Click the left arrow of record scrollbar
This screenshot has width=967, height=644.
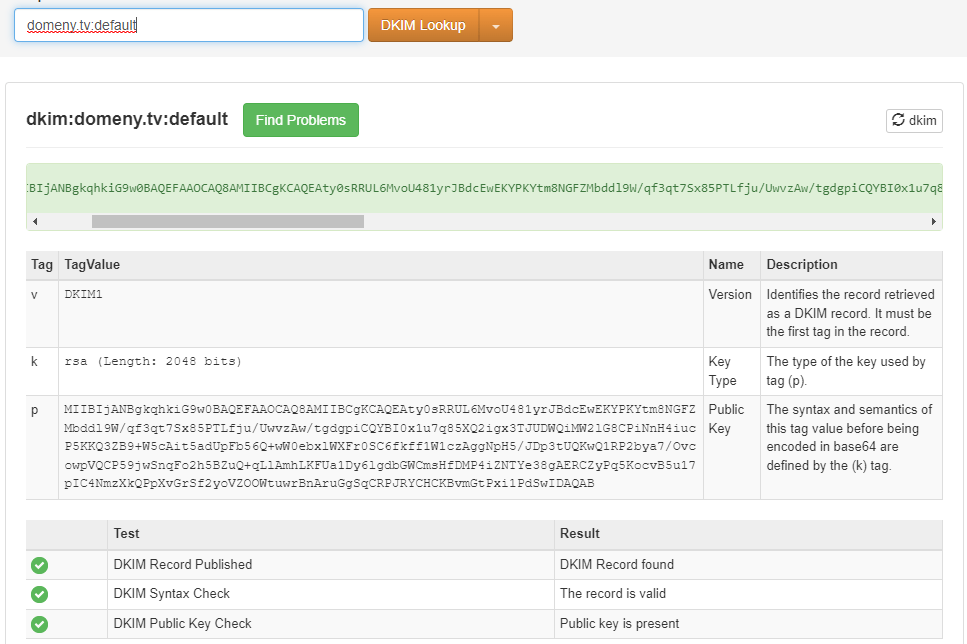(x=35, y=221)
